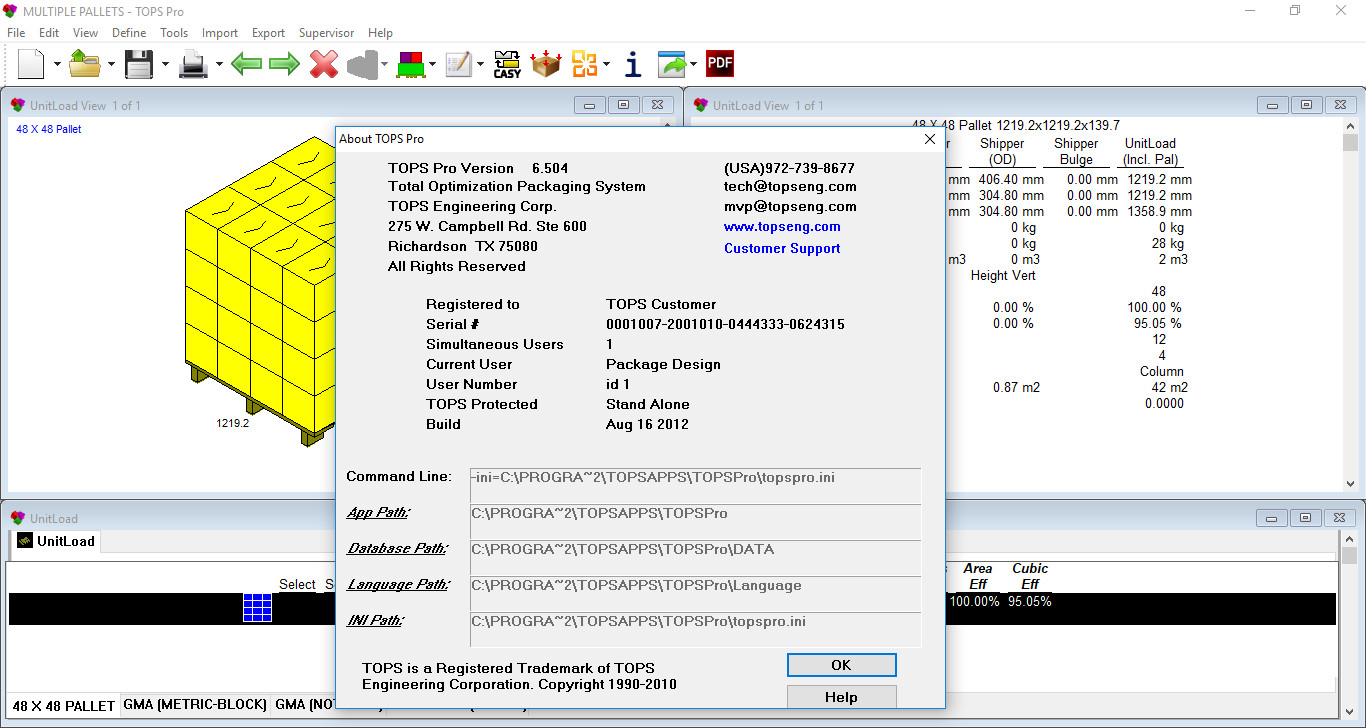Click the Area Eff column header
Screen dimensions: 1366x728
pyautogui.click(x=978, y=576)
